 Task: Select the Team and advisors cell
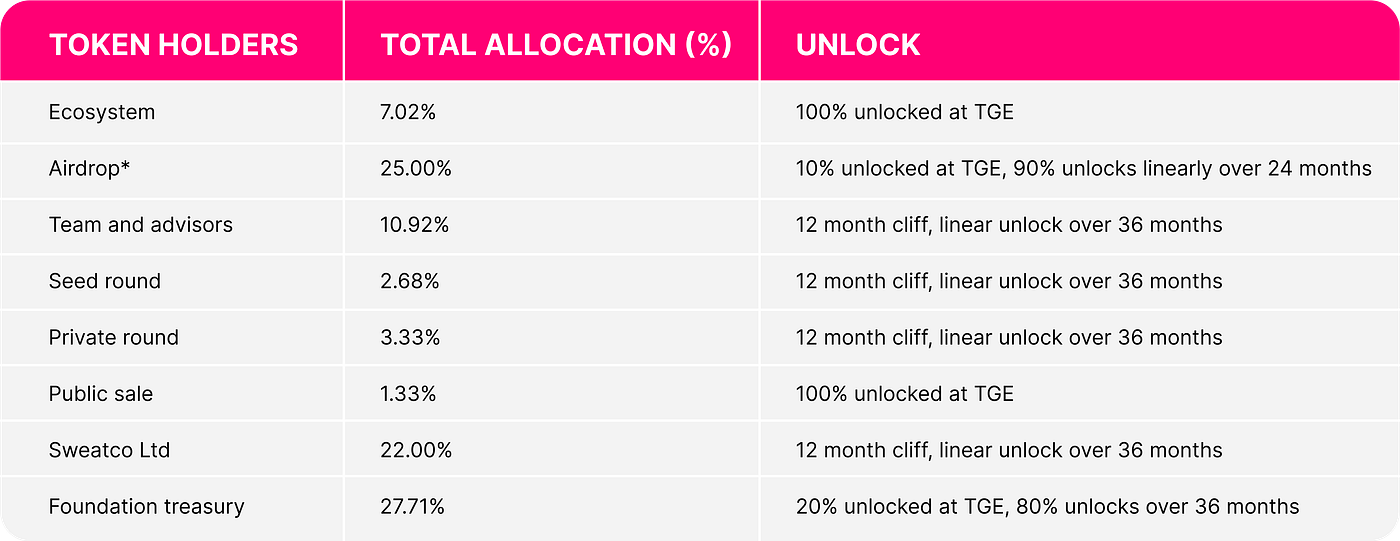[141, 225]
